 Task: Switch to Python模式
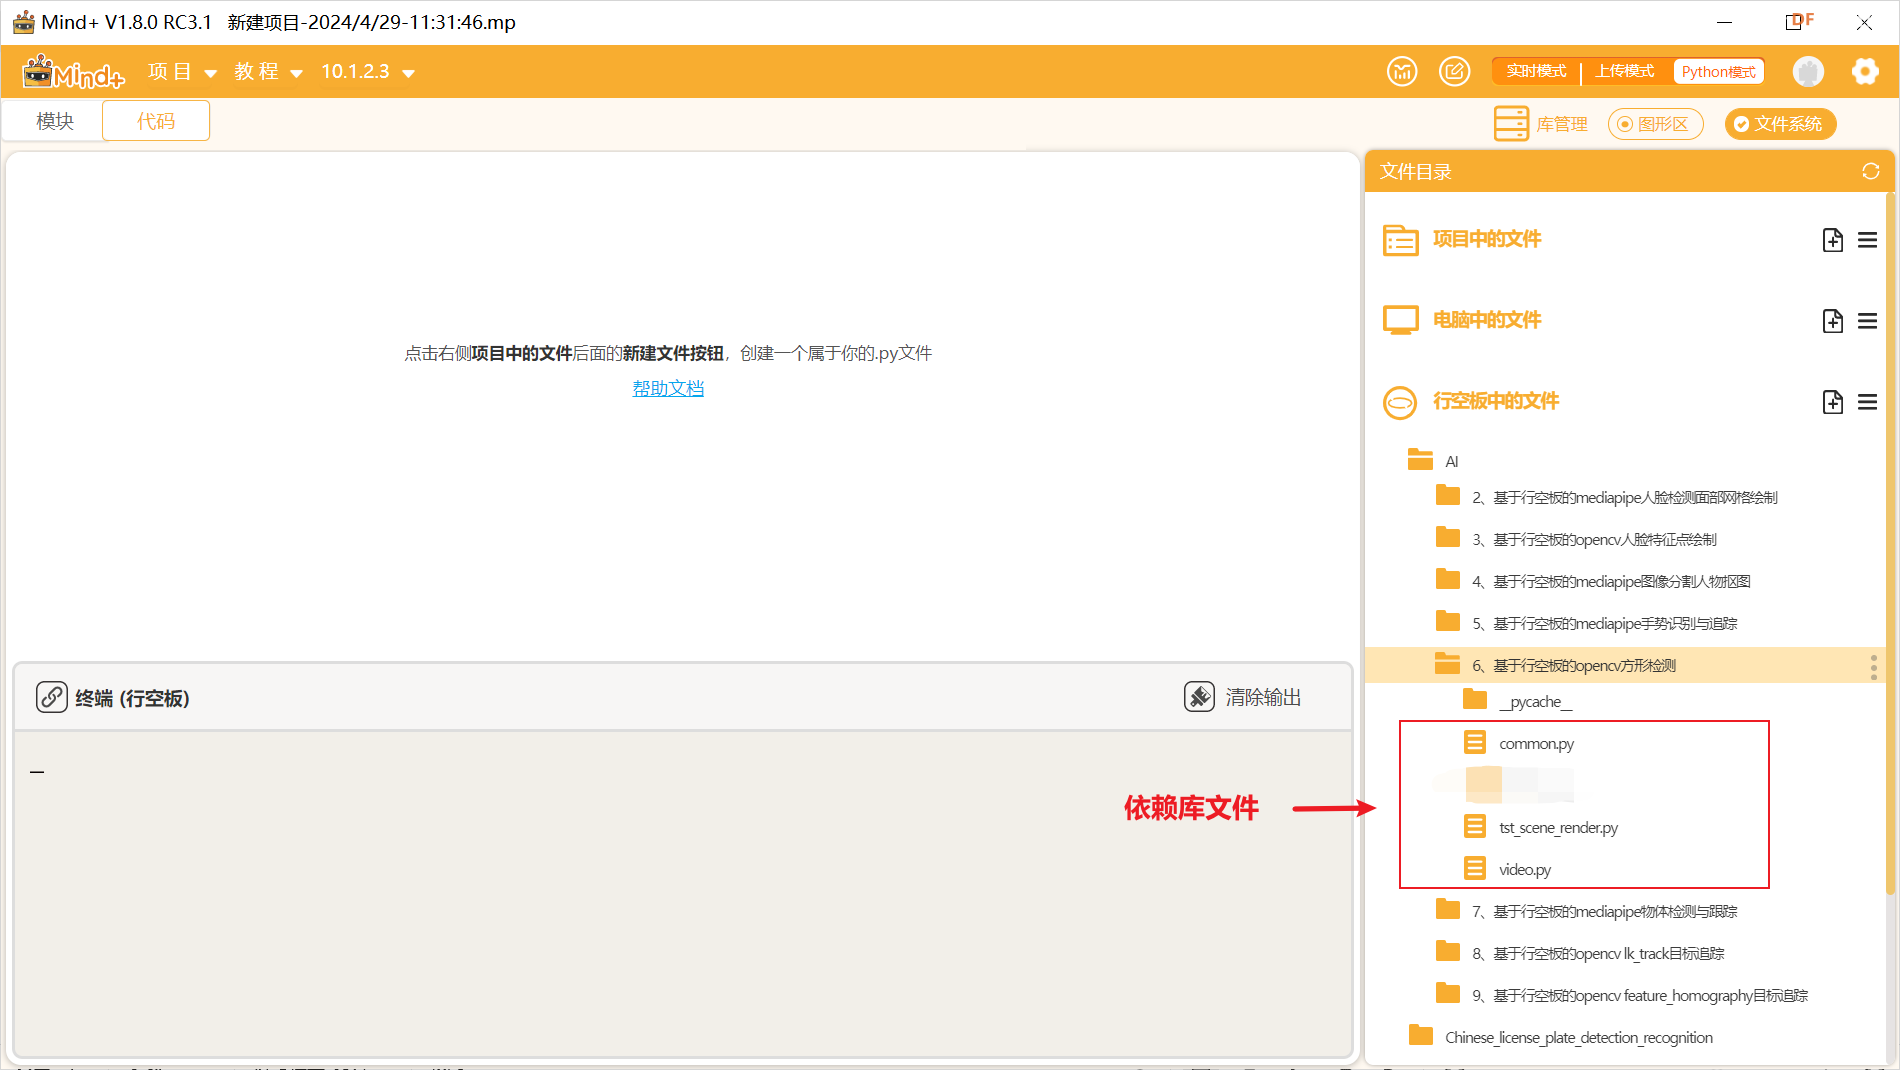pyautogui.click(x=1718, y=72)
